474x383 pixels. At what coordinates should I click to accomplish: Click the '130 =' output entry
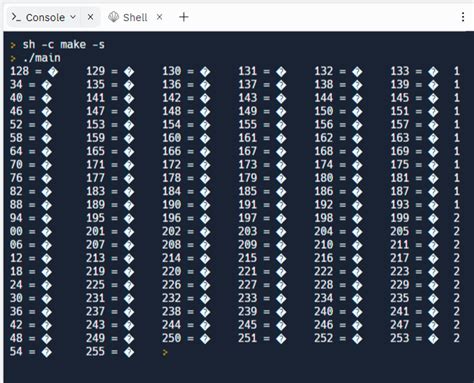(186, 71)
